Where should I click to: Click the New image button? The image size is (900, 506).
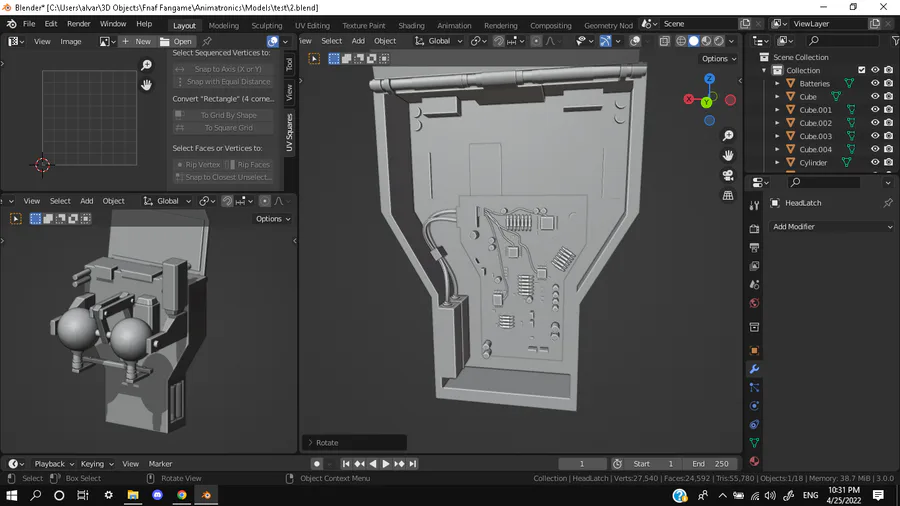pyautogui.click(x=137, y=41)
